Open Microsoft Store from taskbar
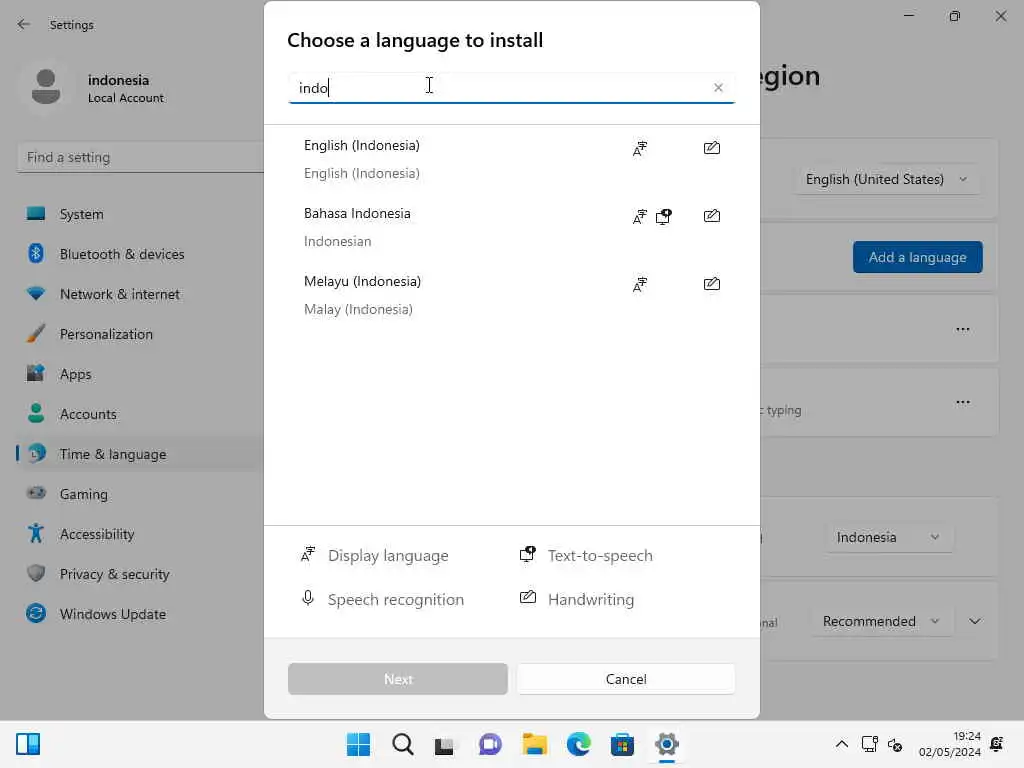 coord(622,744)
